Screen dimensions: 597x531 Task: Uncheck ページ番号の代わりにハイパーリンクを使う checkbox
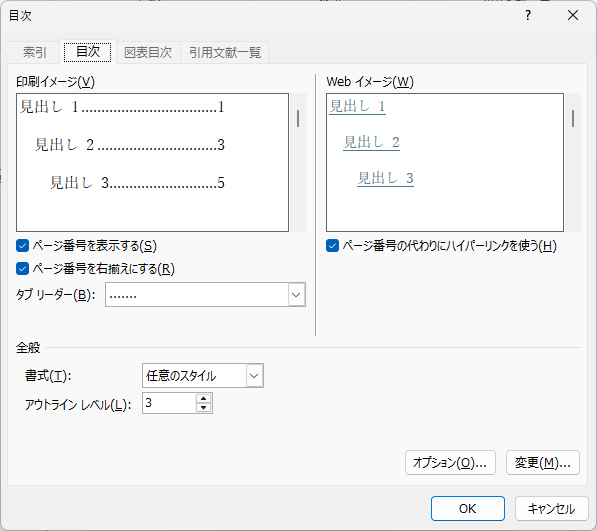[x=332, y=246]
